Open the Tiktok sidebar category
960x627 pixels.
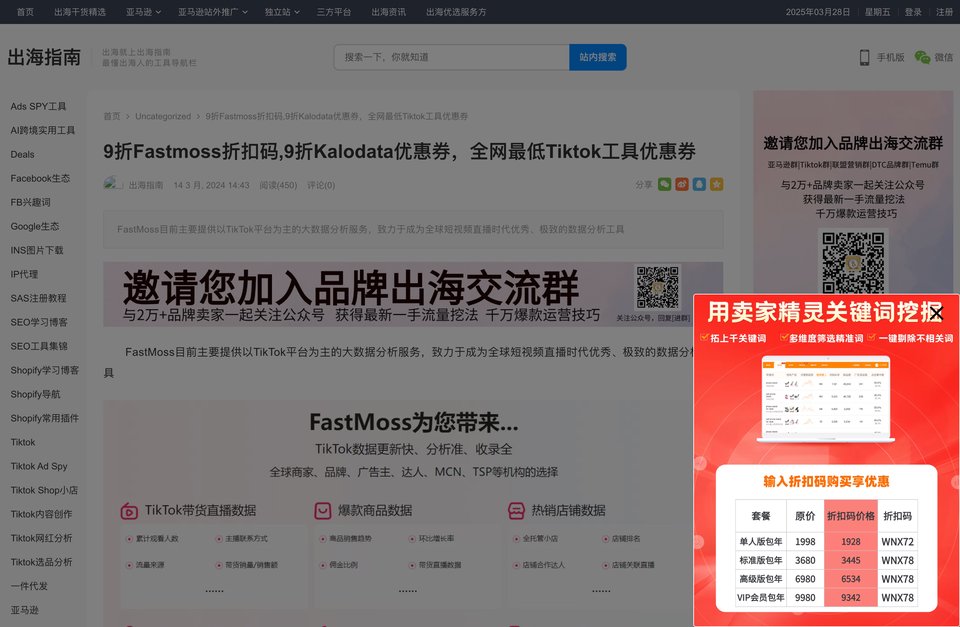pyautogui.click(x=23, y=441)
